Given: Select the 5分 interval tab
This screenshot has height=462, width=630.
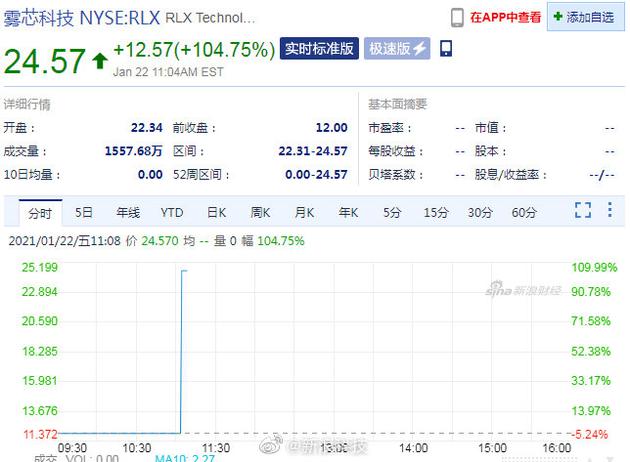Looking at the screenshot, I should pos(392,213).
